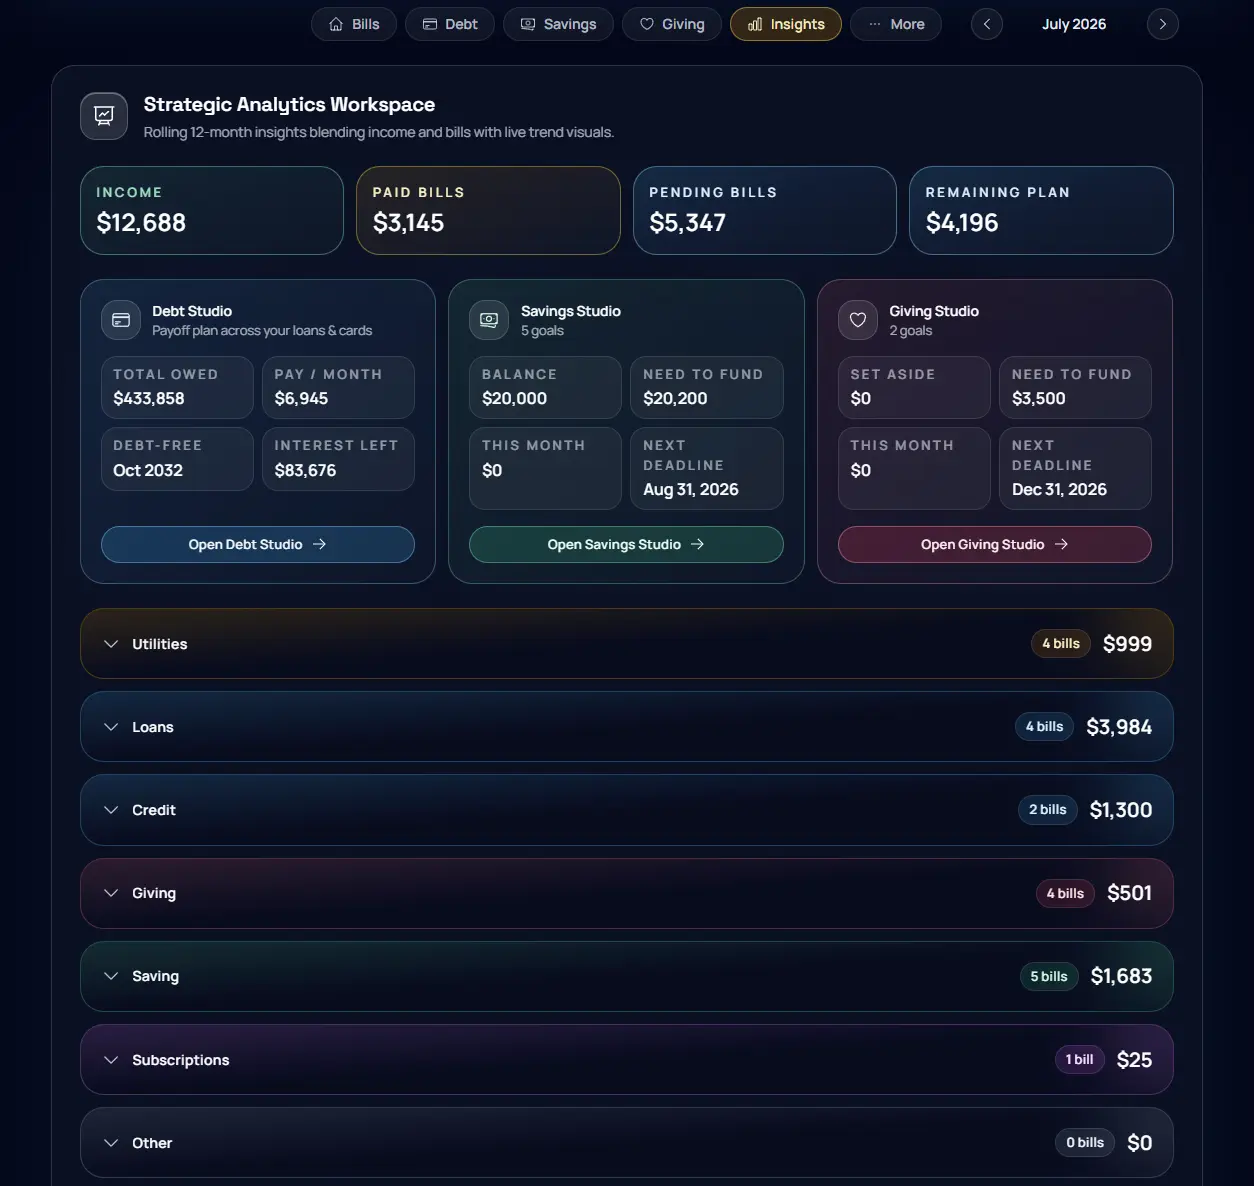Viewport: 1254px width, 1186px height.
Task: Click the Giving Studio heart icon
Action: point(857,320)
